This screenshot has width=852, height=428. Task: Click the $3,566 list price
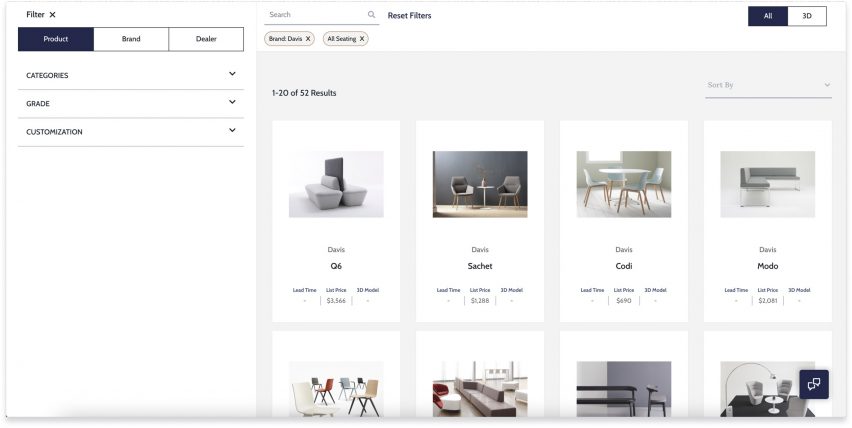click(336, 300)
